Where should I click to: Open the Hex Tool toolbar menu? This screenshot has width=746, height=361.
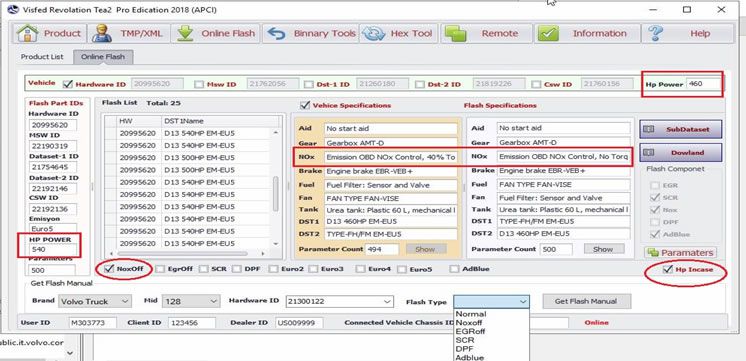point(398,33)
